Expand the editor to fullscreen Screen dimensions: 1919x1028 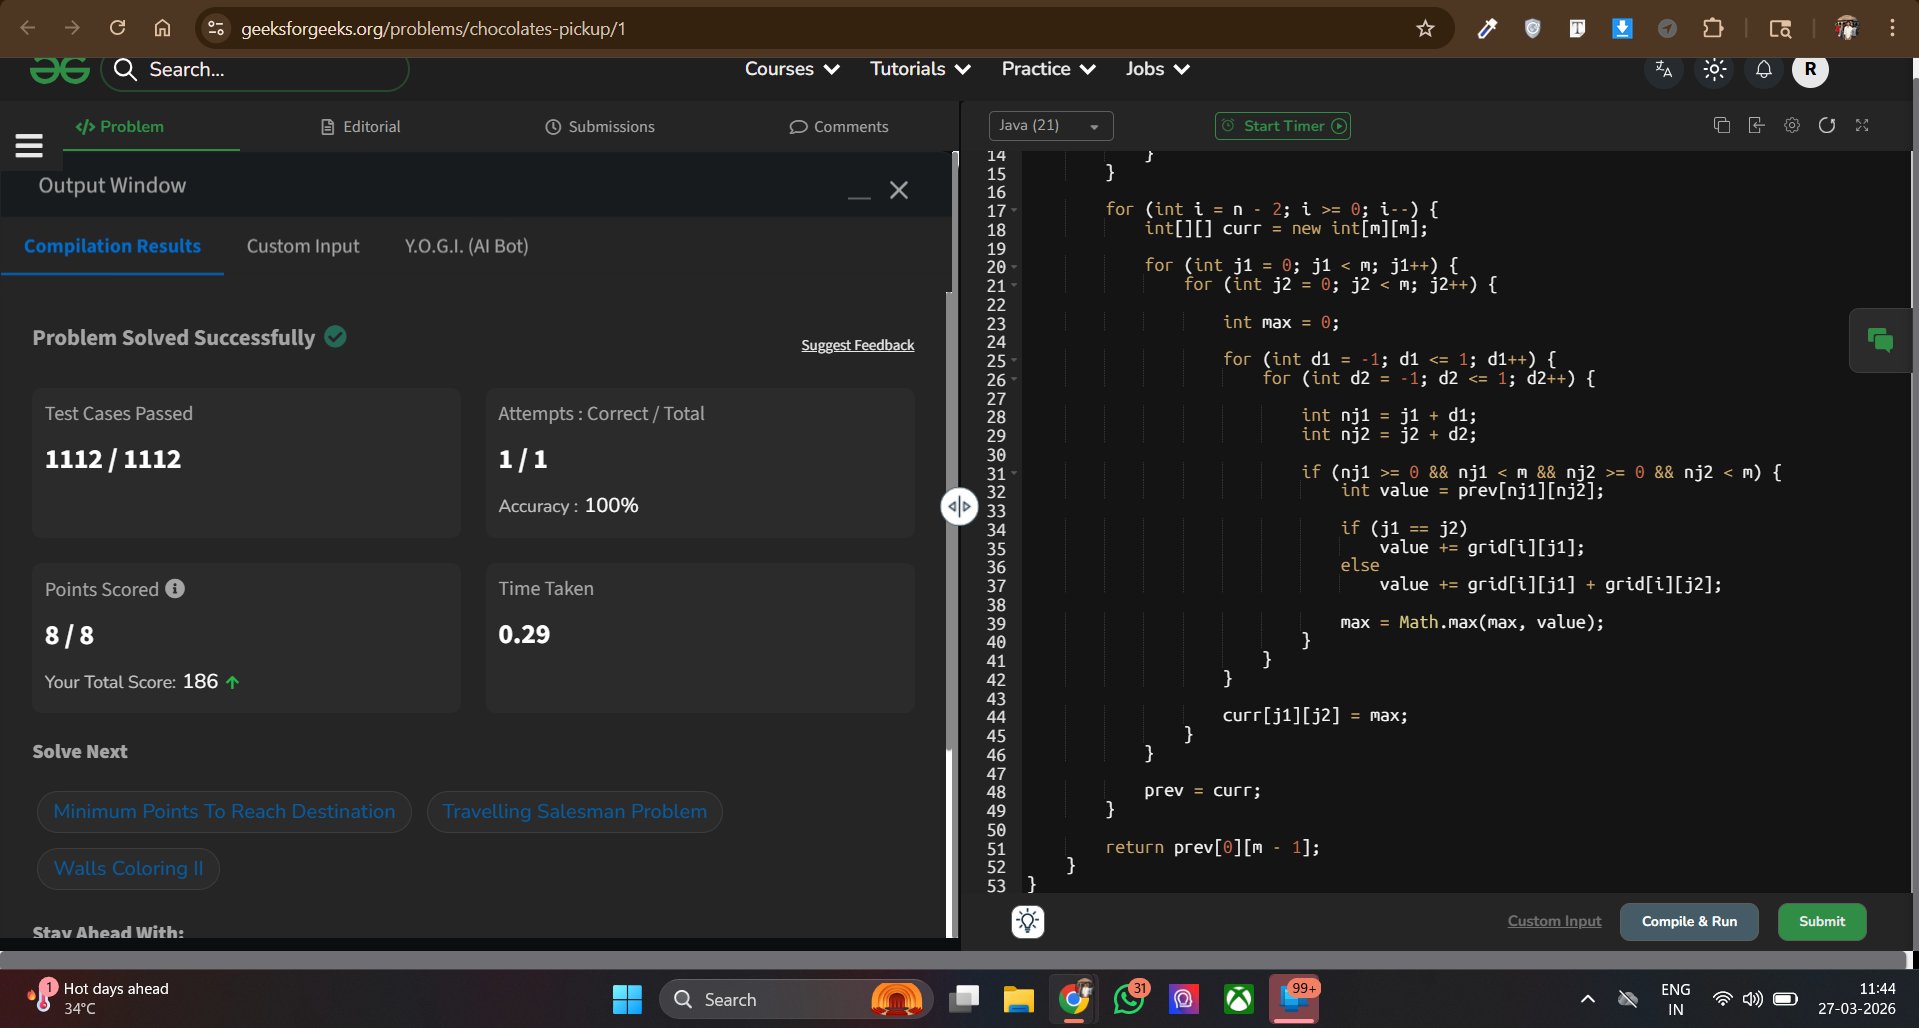1862,125
